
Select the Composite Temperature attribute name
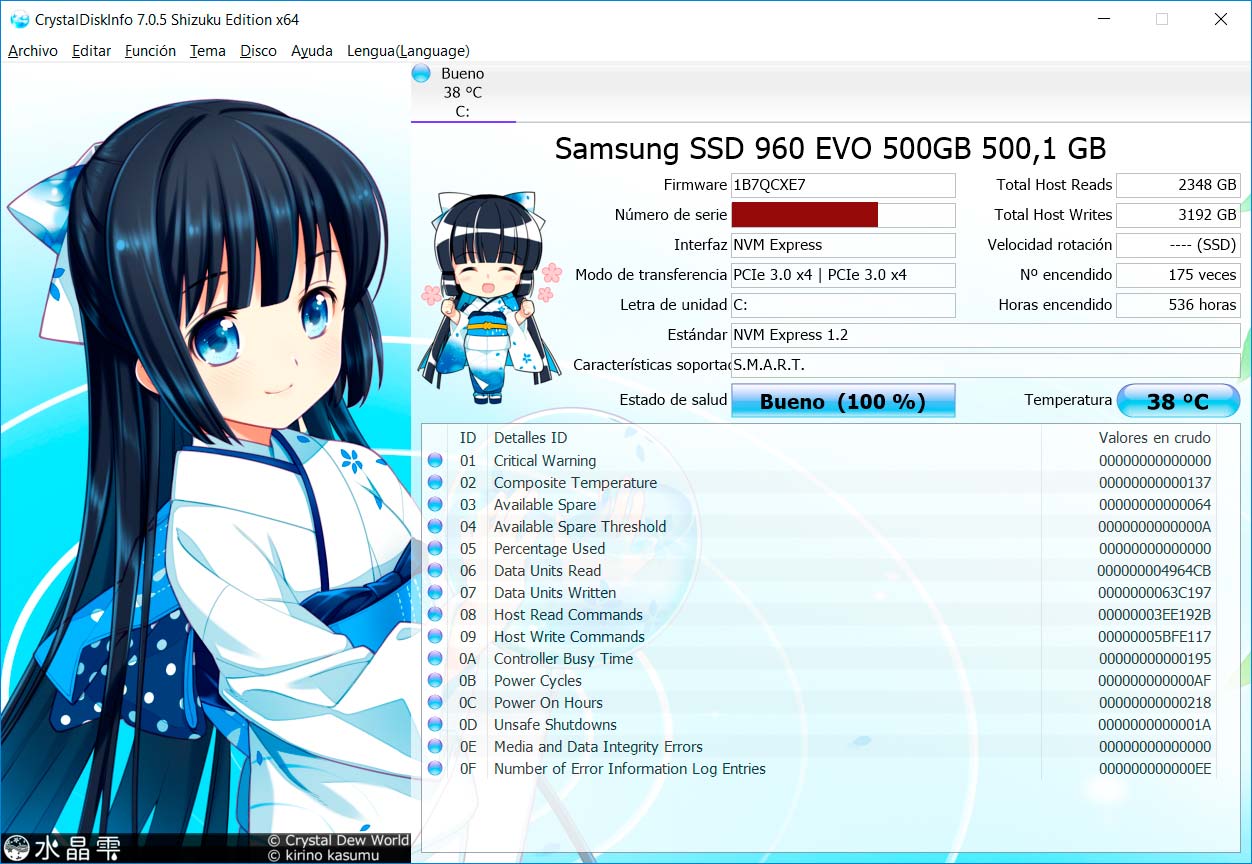tap(575, 483)
